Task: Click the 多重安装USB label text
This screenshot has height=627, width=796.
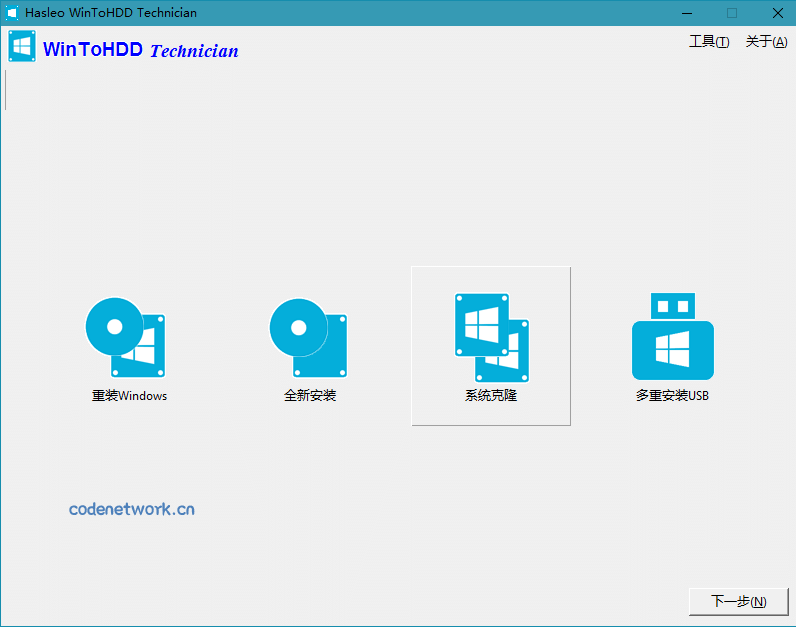Action: (672, 395)
